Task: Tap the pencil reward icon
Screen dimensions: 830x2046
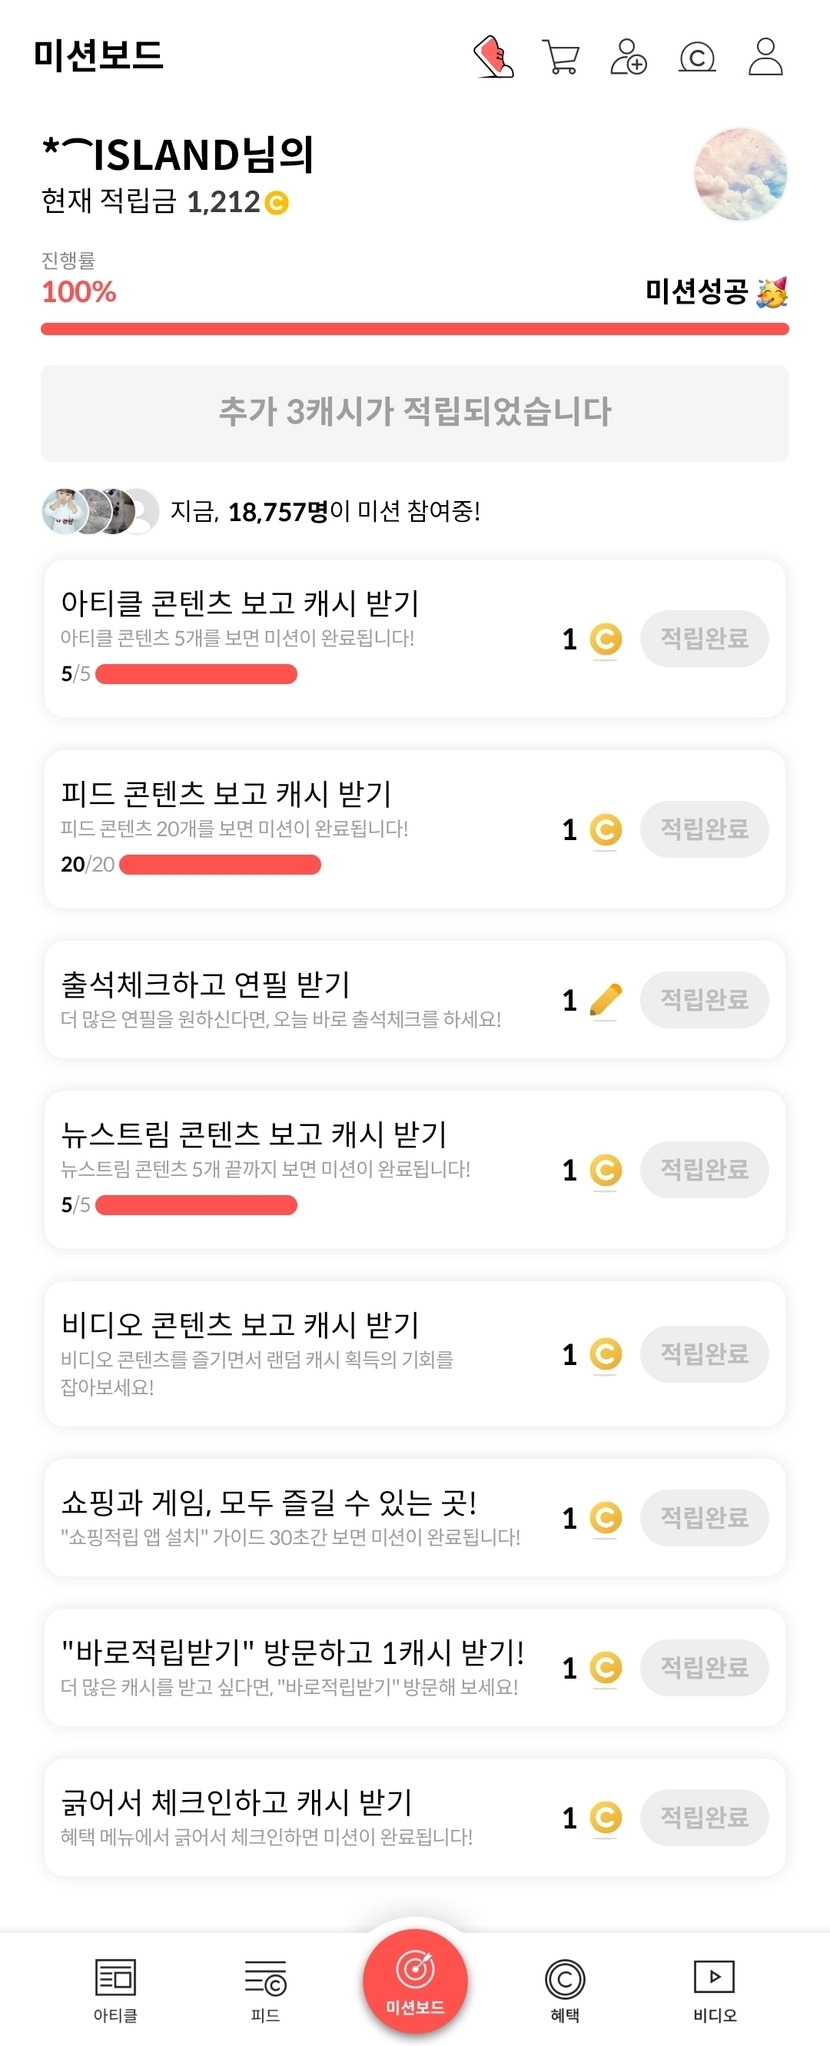Action: [x=605, y=999]
